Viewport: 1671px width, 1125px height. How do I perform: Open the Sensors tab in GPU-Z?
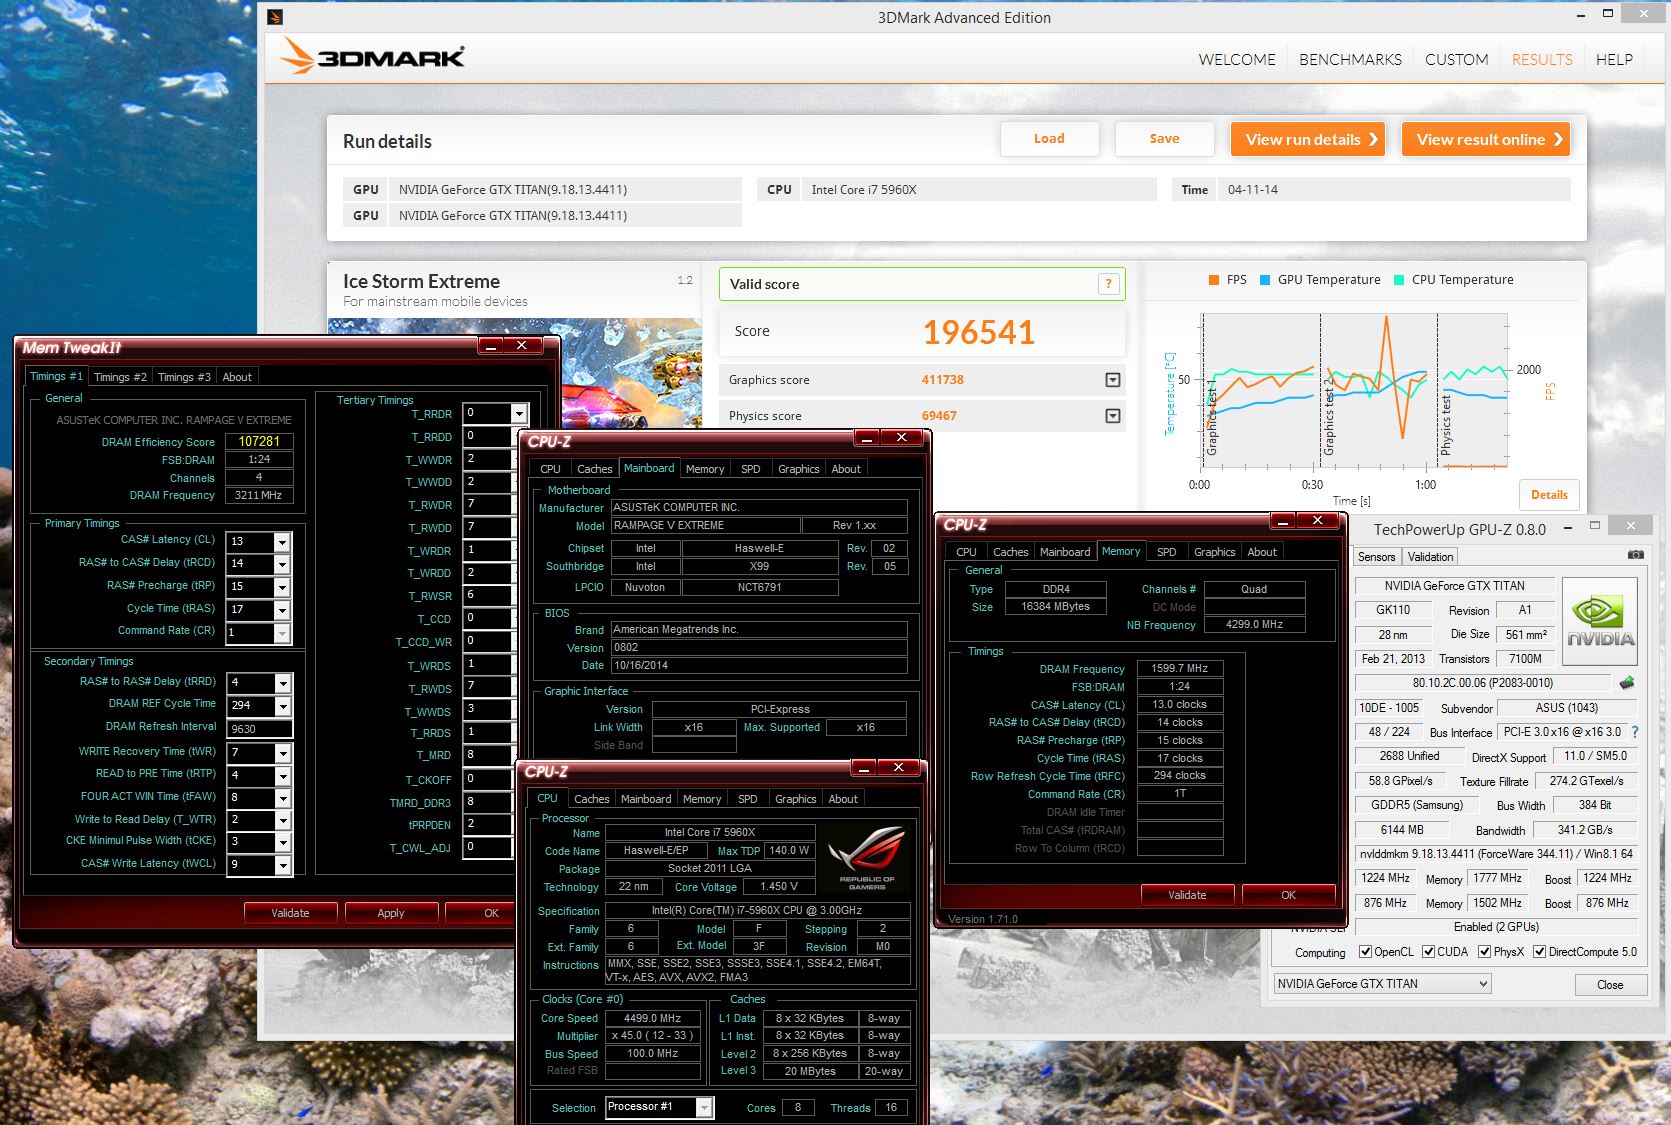[1376, 557]
